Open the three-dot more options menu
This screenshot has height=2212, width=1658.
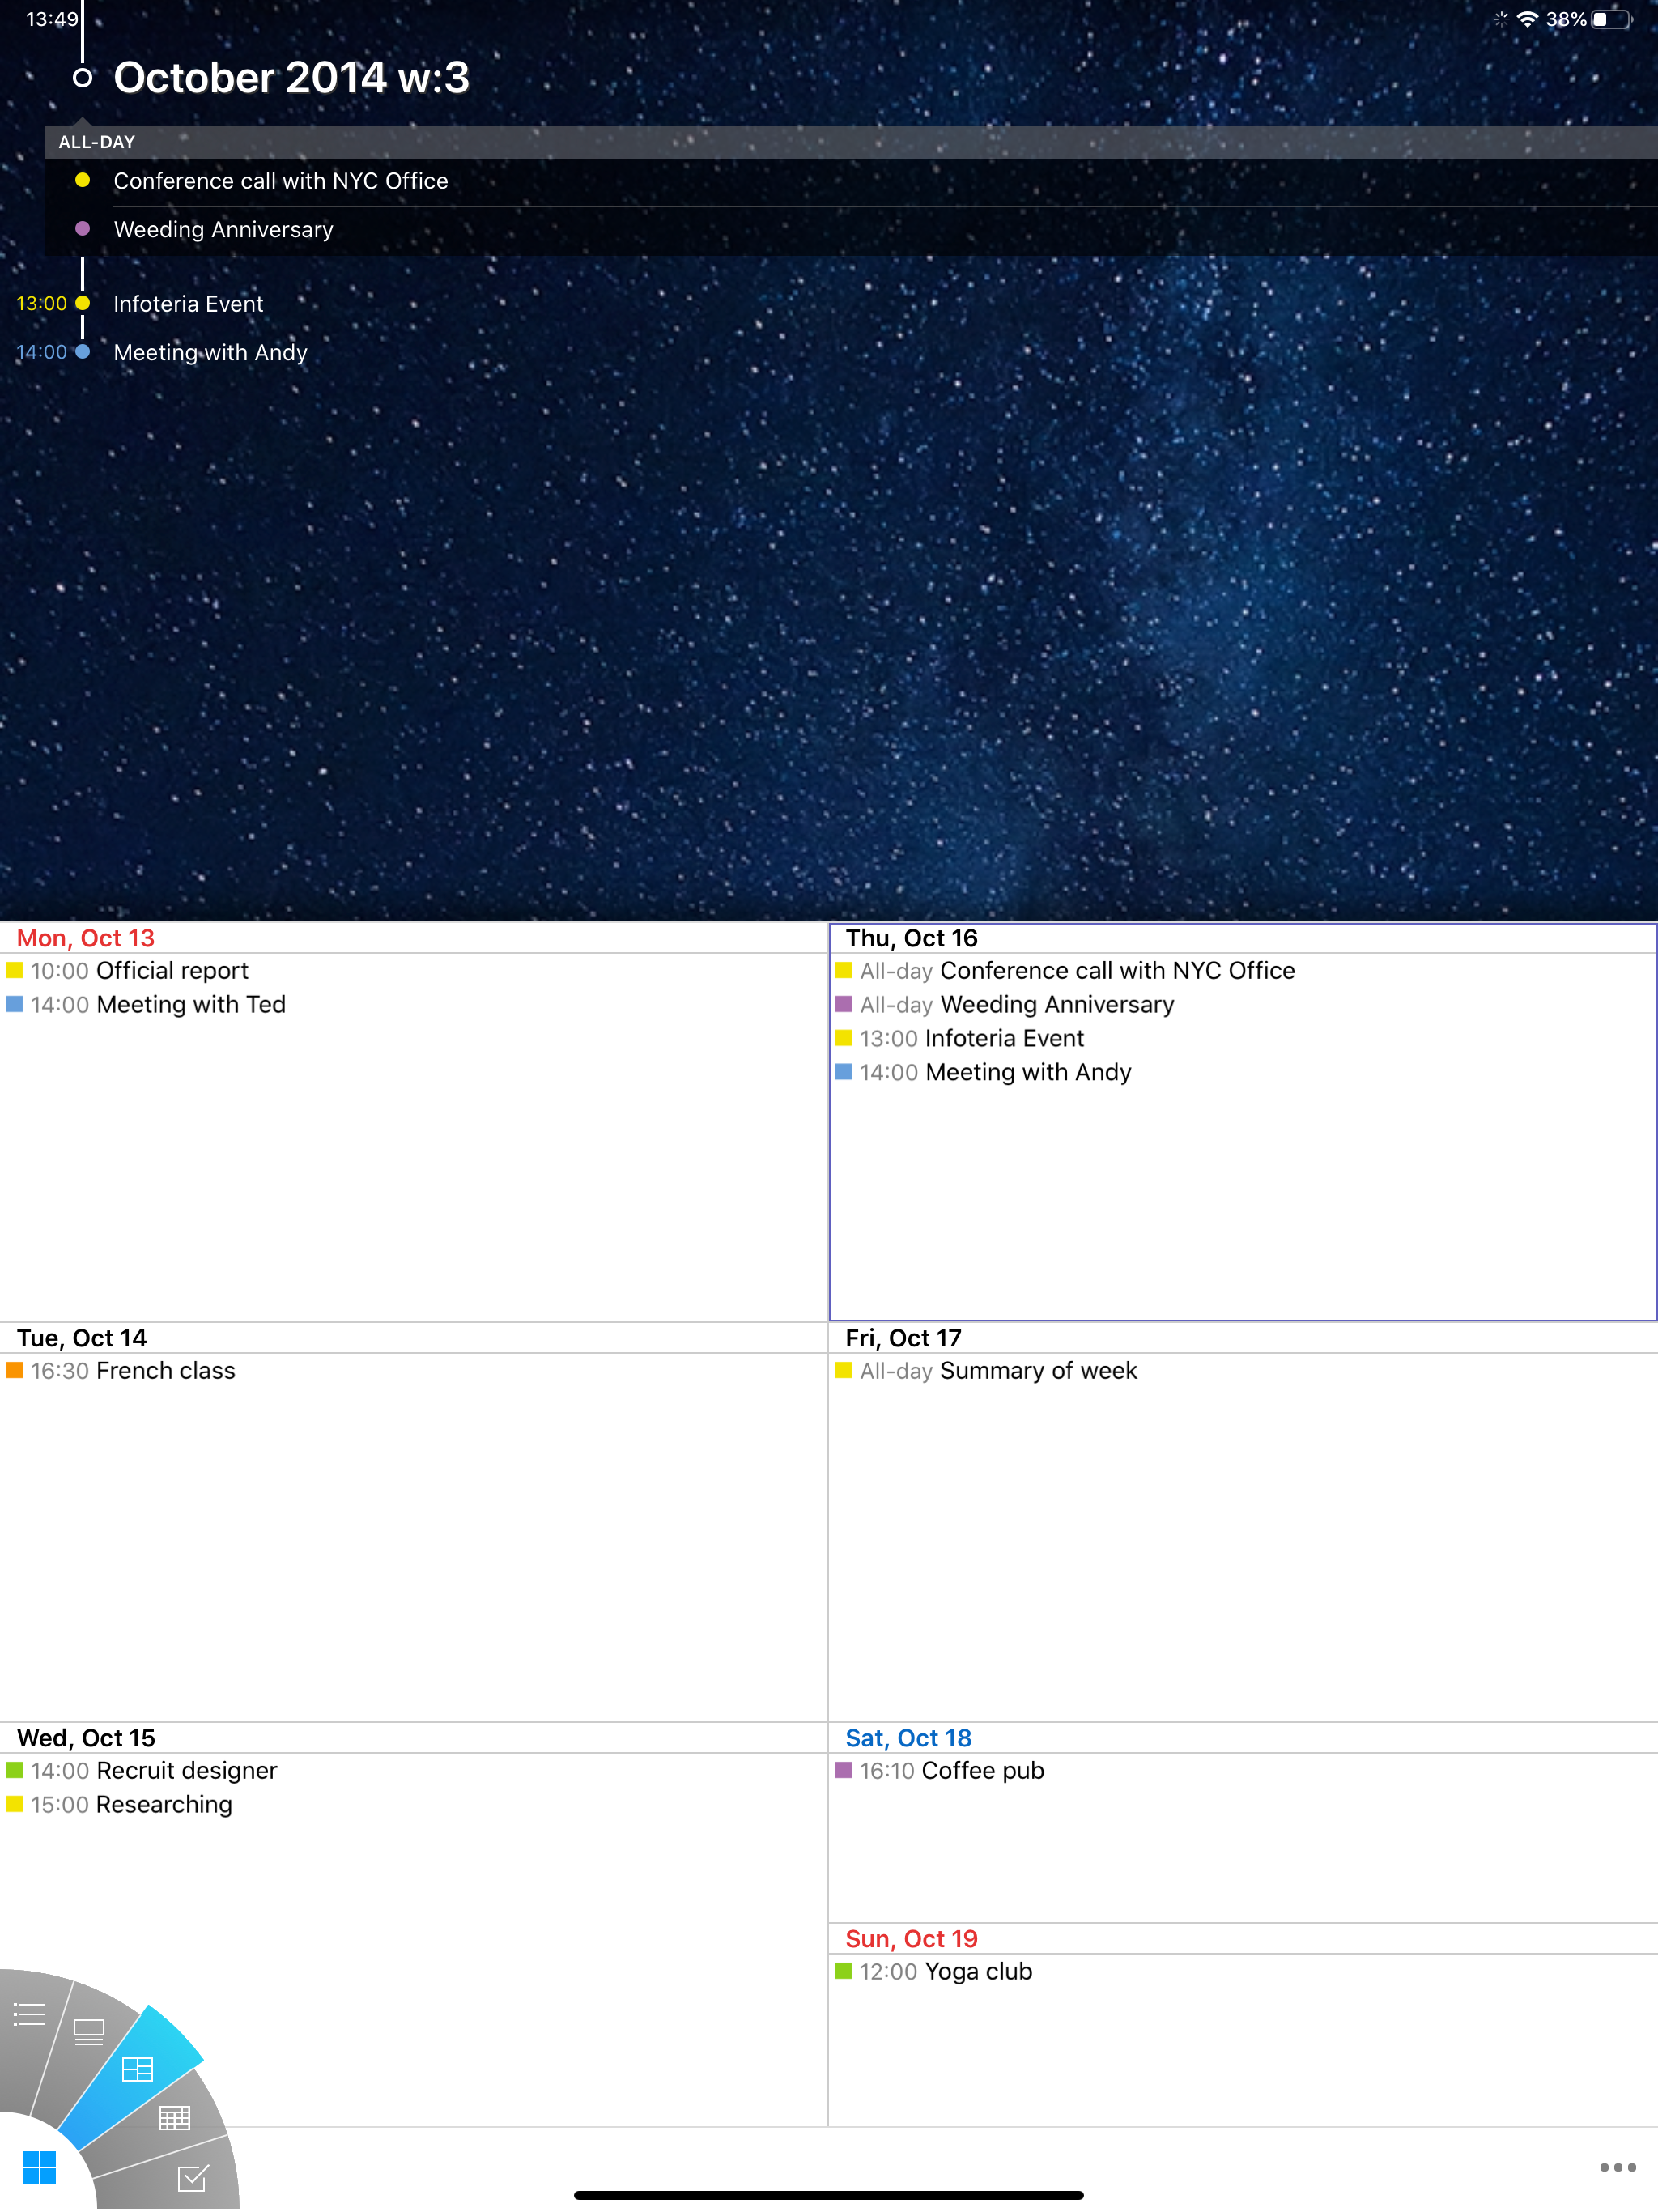coord(1617,2167)
